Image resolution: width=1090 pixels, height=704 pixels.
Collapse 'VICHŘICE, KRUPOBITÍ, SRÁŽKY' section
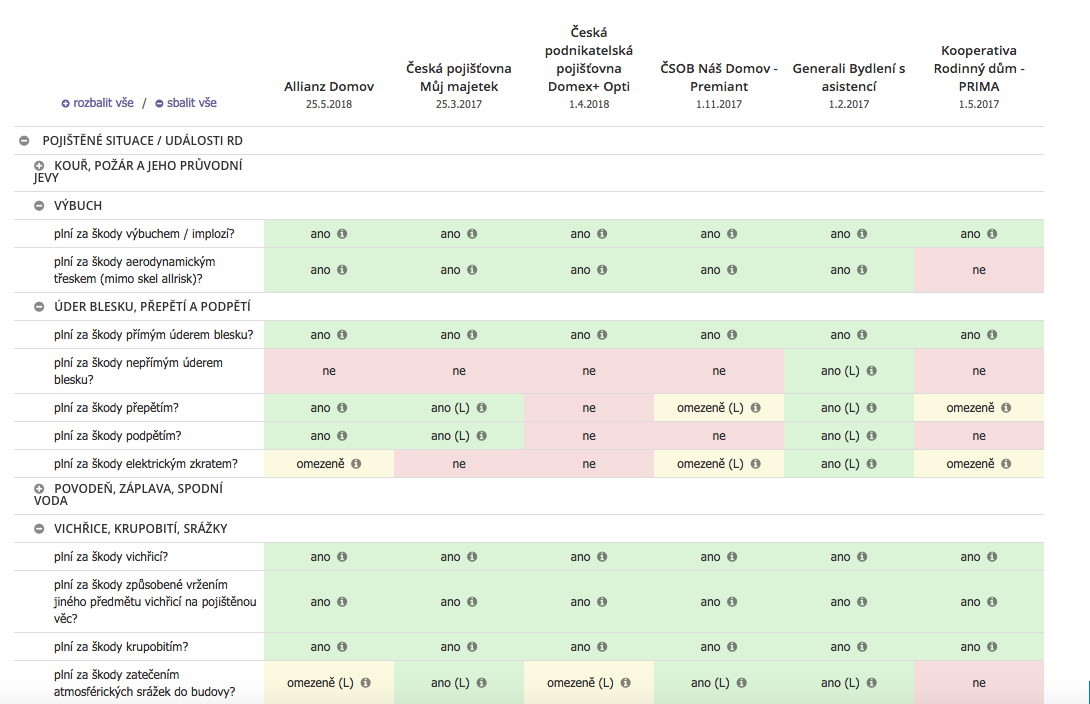tap(39, 529)
